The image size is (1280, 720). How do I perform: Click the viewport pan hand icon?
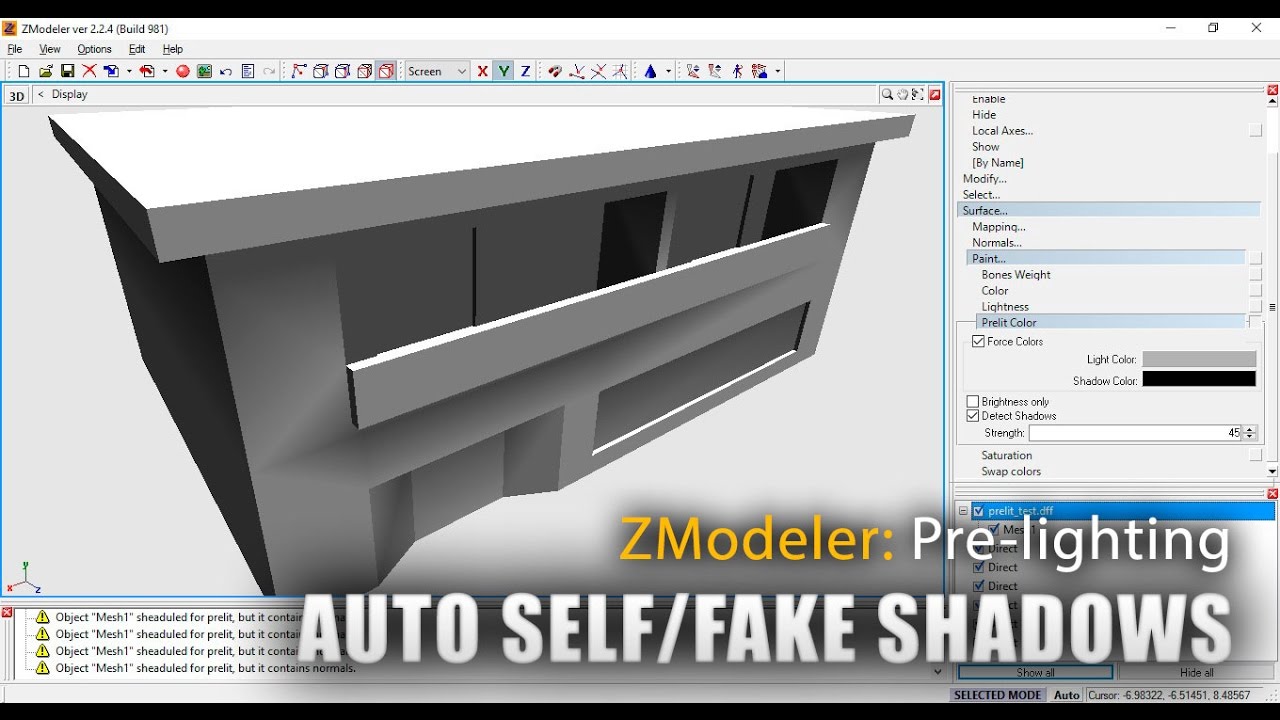click(902, 94)
